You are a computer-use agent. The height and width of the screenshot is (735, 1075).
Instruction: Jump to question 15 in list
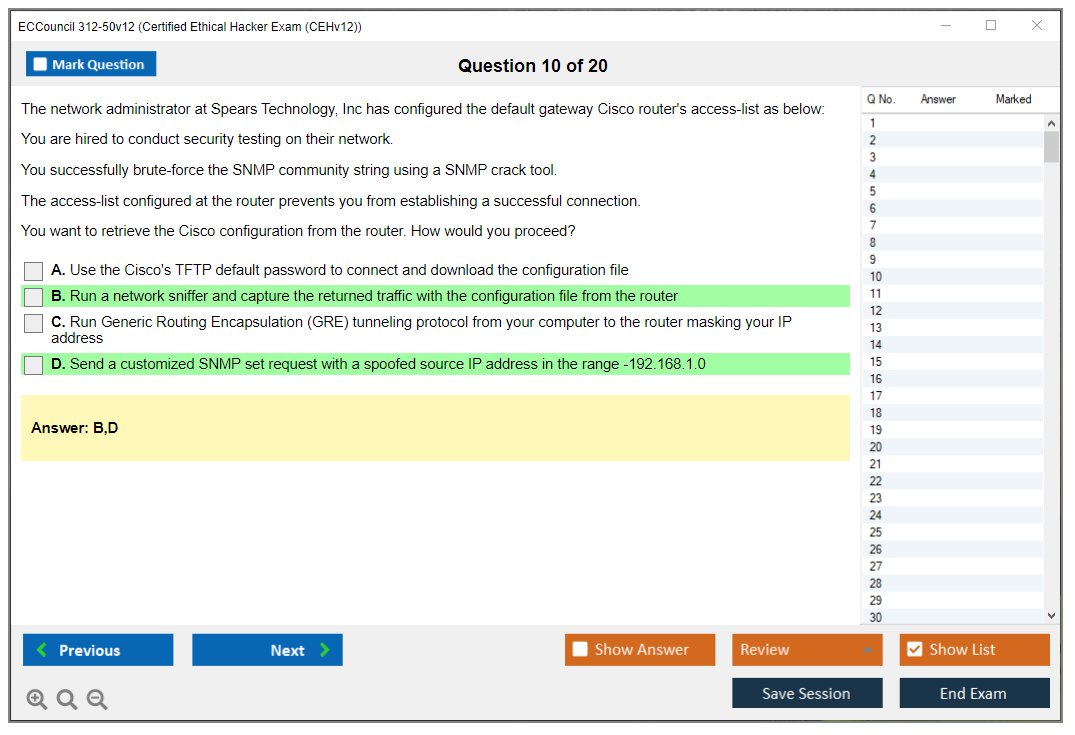pyautogui.click(x=876, y=362)
